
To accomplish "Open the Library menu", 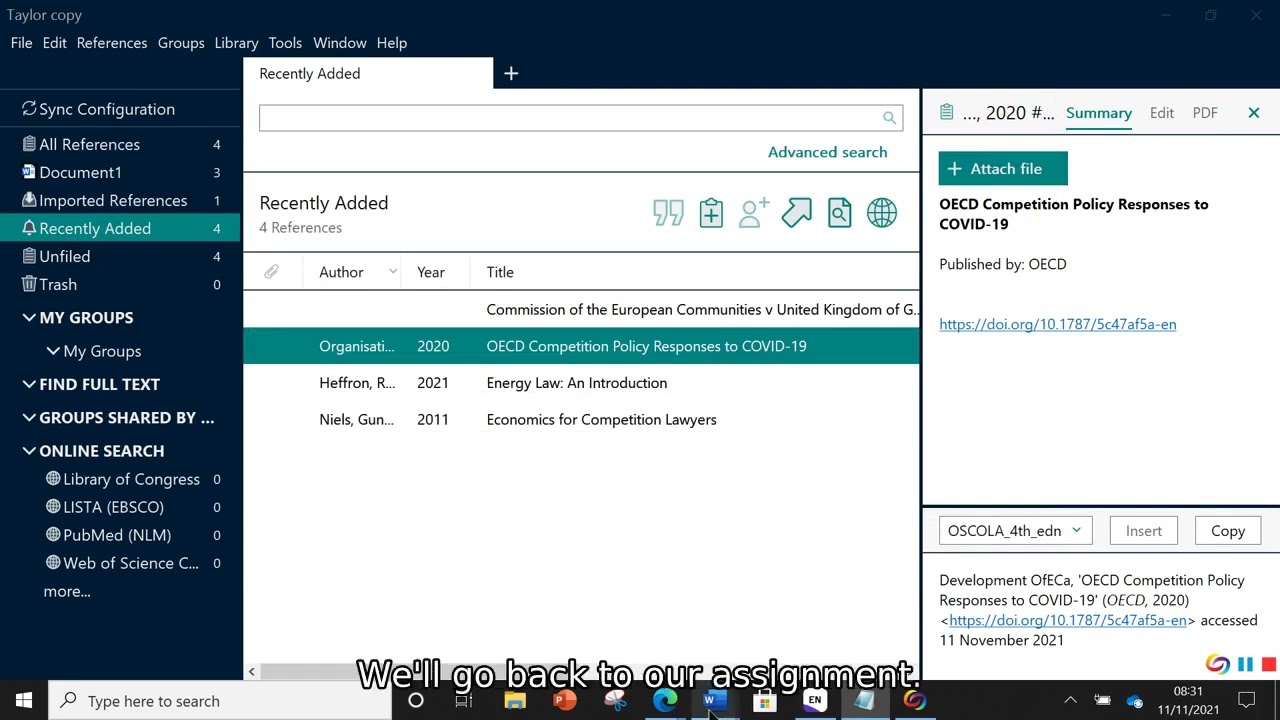I will [x=236, y=43].
